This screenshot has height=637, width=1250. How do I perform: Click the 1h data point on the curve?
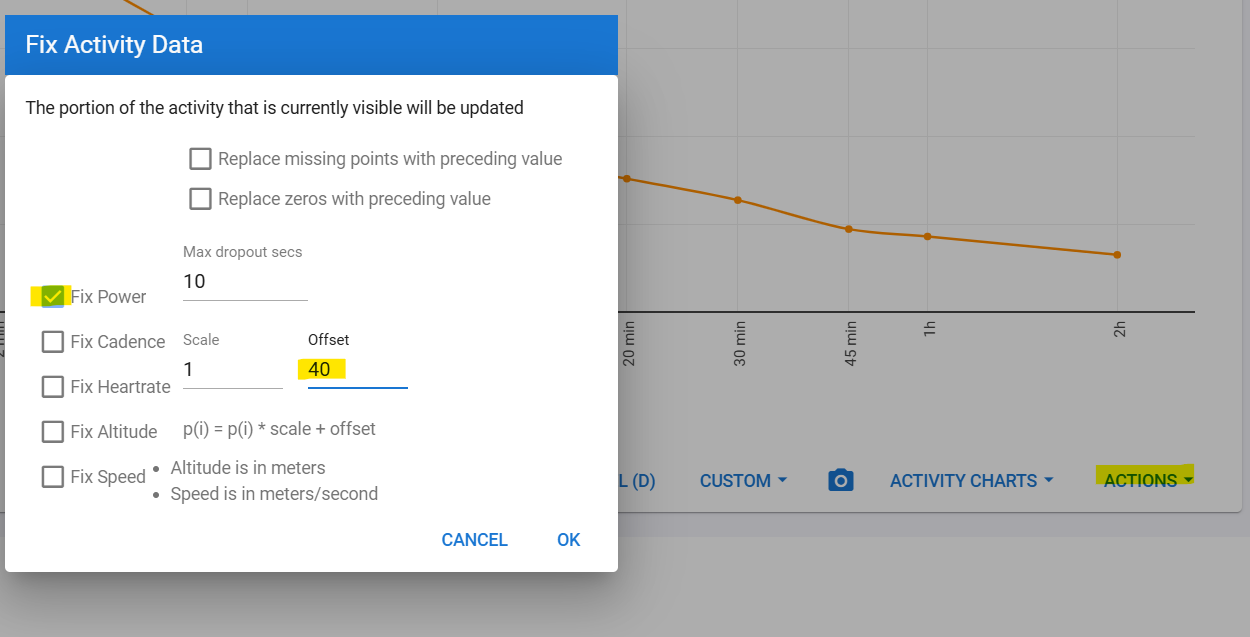tap(928, 236)
